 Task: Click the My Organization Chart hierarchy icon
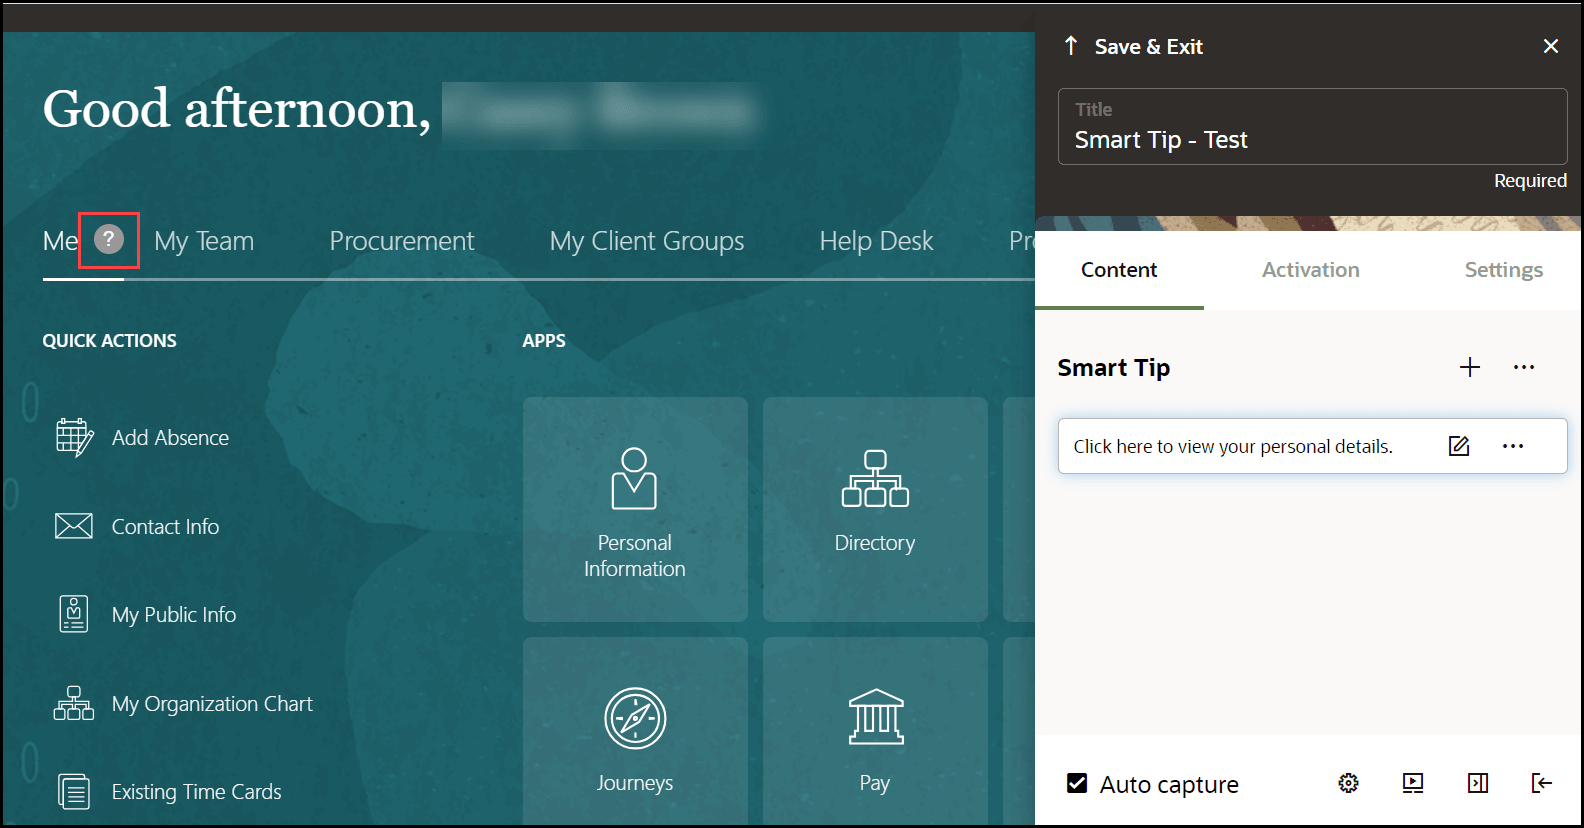click(74, 703)
